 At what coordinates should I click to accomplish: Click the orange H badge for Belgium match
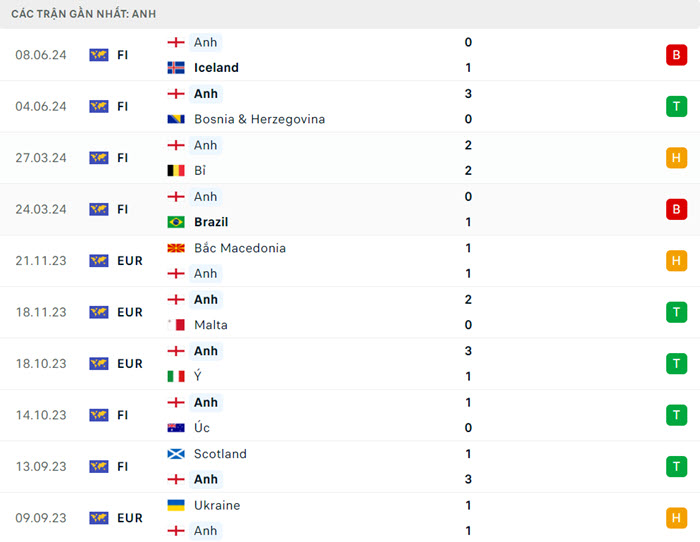[676, 158]
